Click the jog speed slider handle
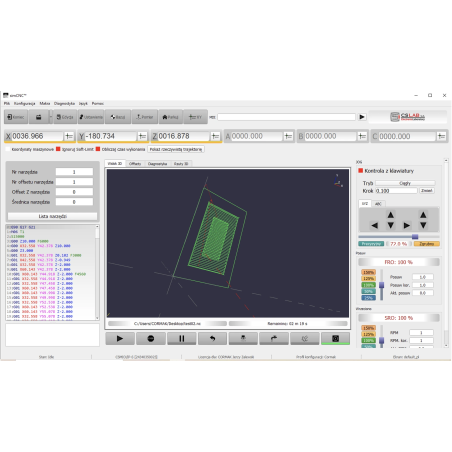452x452 pixels. pyautogui.click(x=415, y=236)
